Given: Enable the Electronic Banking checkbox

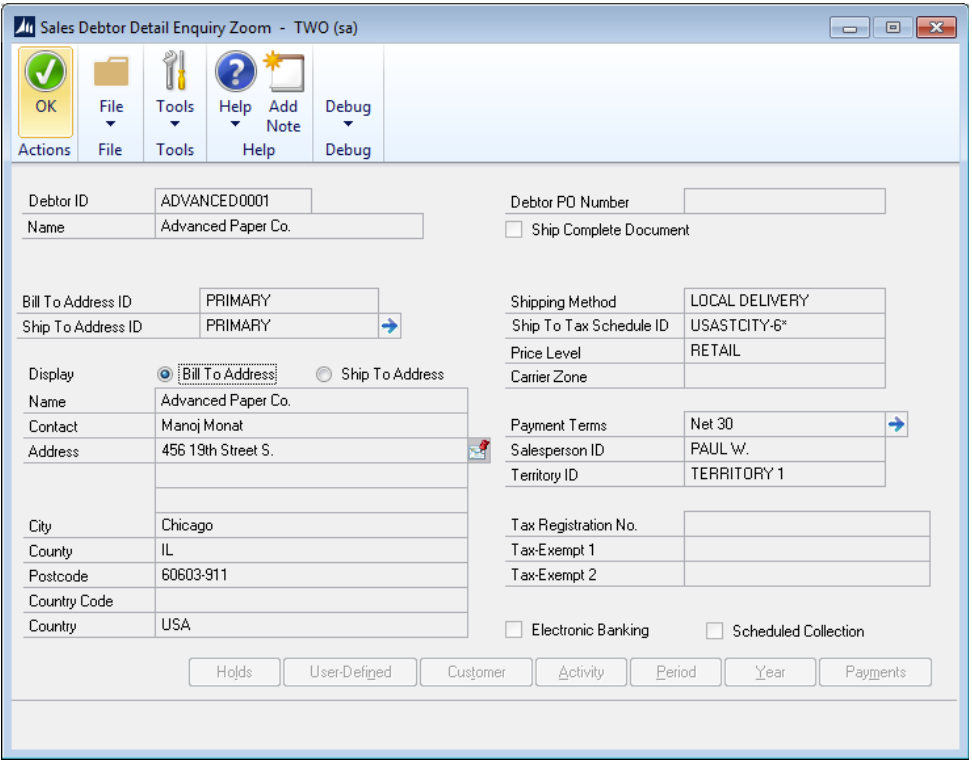Looking at the screenshot, I should point(514,630).
